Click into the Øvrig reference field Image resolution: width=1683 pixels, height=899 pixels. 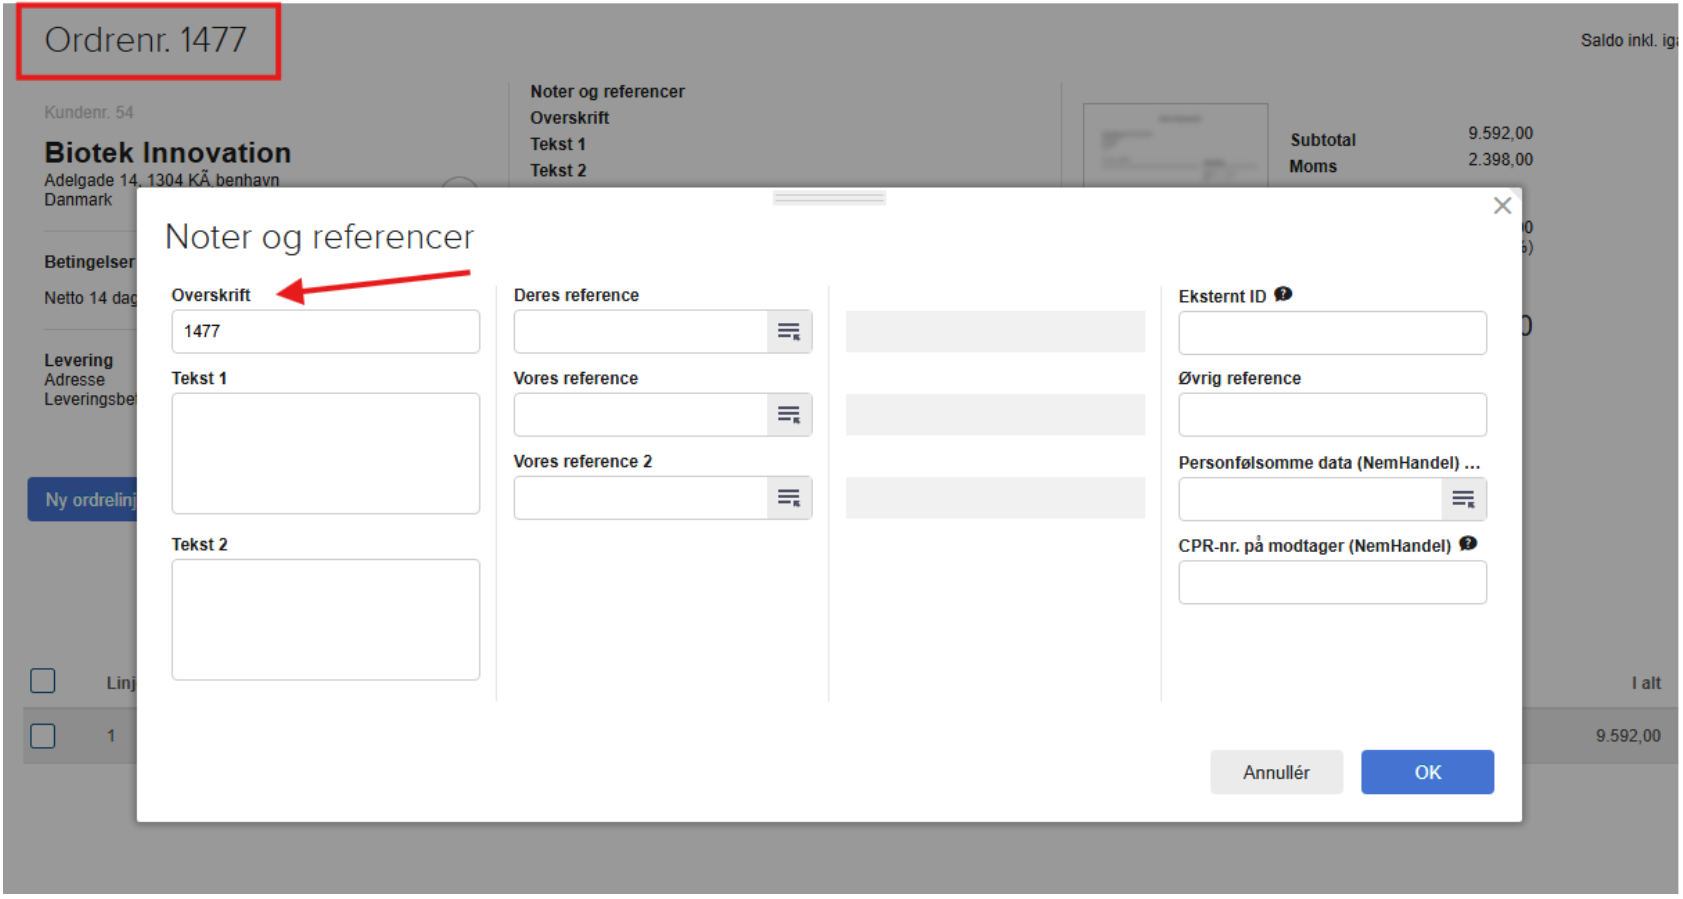click(1332, 415)
